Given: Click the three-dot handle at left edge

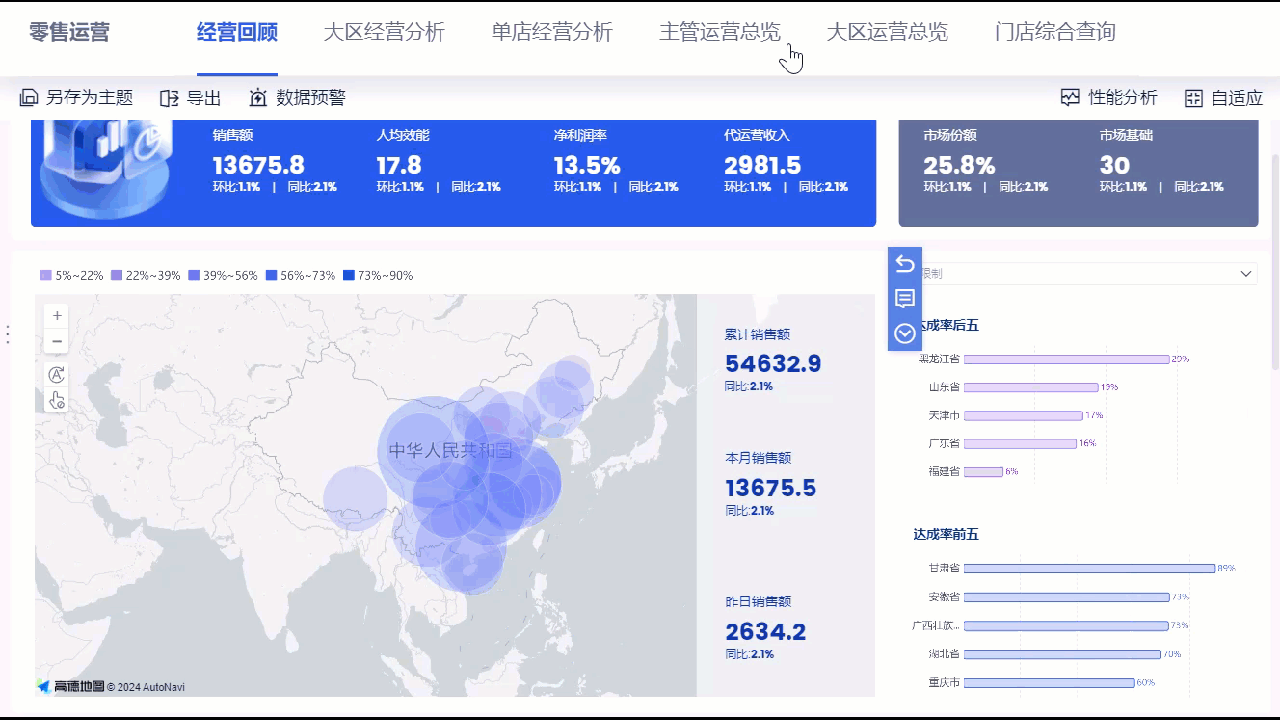Looking at the screenshot, I should click(x=8, y=334).
